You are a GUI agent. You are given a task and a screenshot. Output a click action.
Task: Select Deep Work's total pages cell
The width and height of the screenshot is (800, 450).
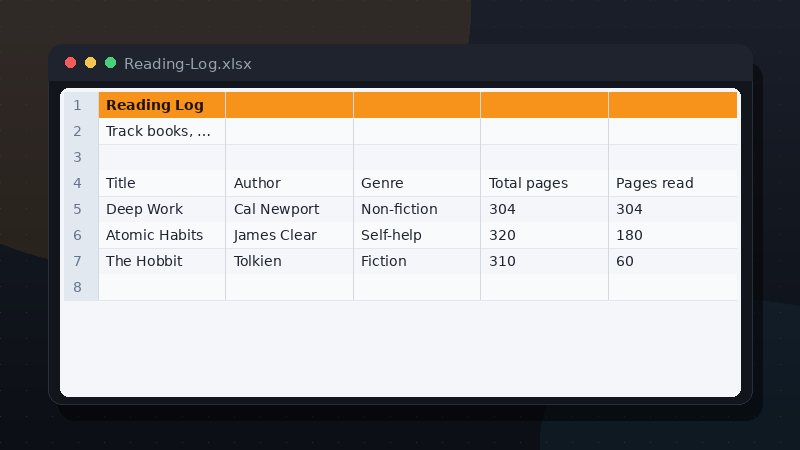[544, 209]
